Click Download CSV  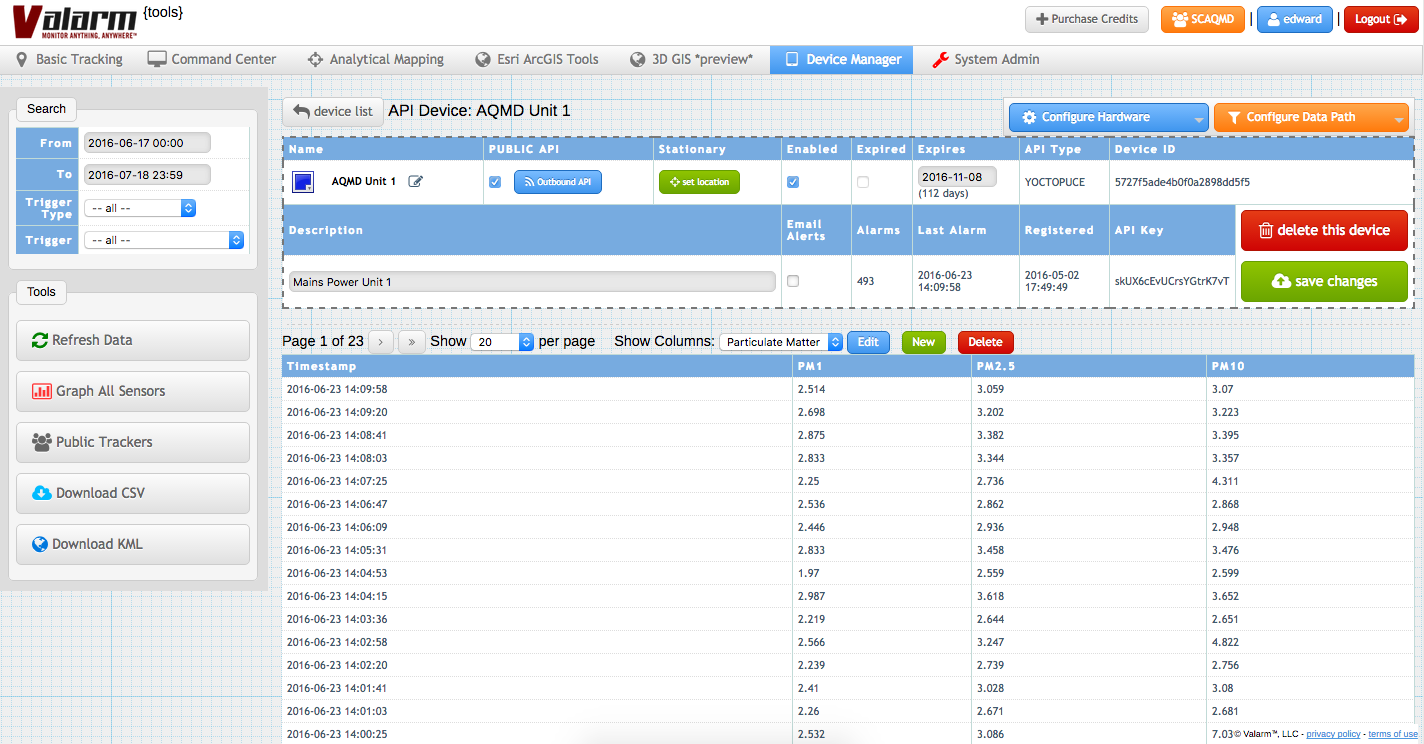(x=133, y=493)
